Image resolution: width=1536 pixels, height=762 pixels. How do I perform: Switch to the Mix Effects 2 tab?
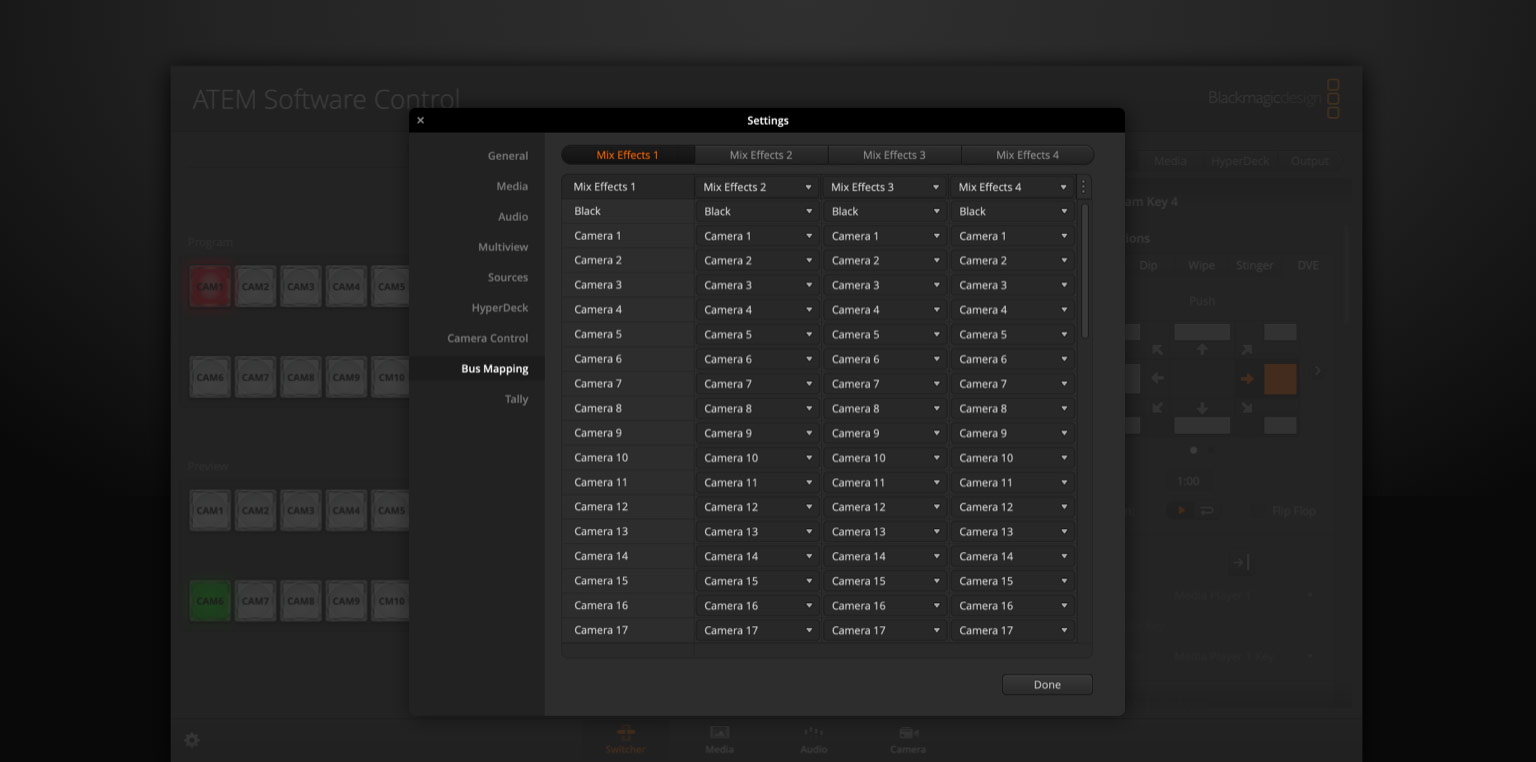point(761,155)
